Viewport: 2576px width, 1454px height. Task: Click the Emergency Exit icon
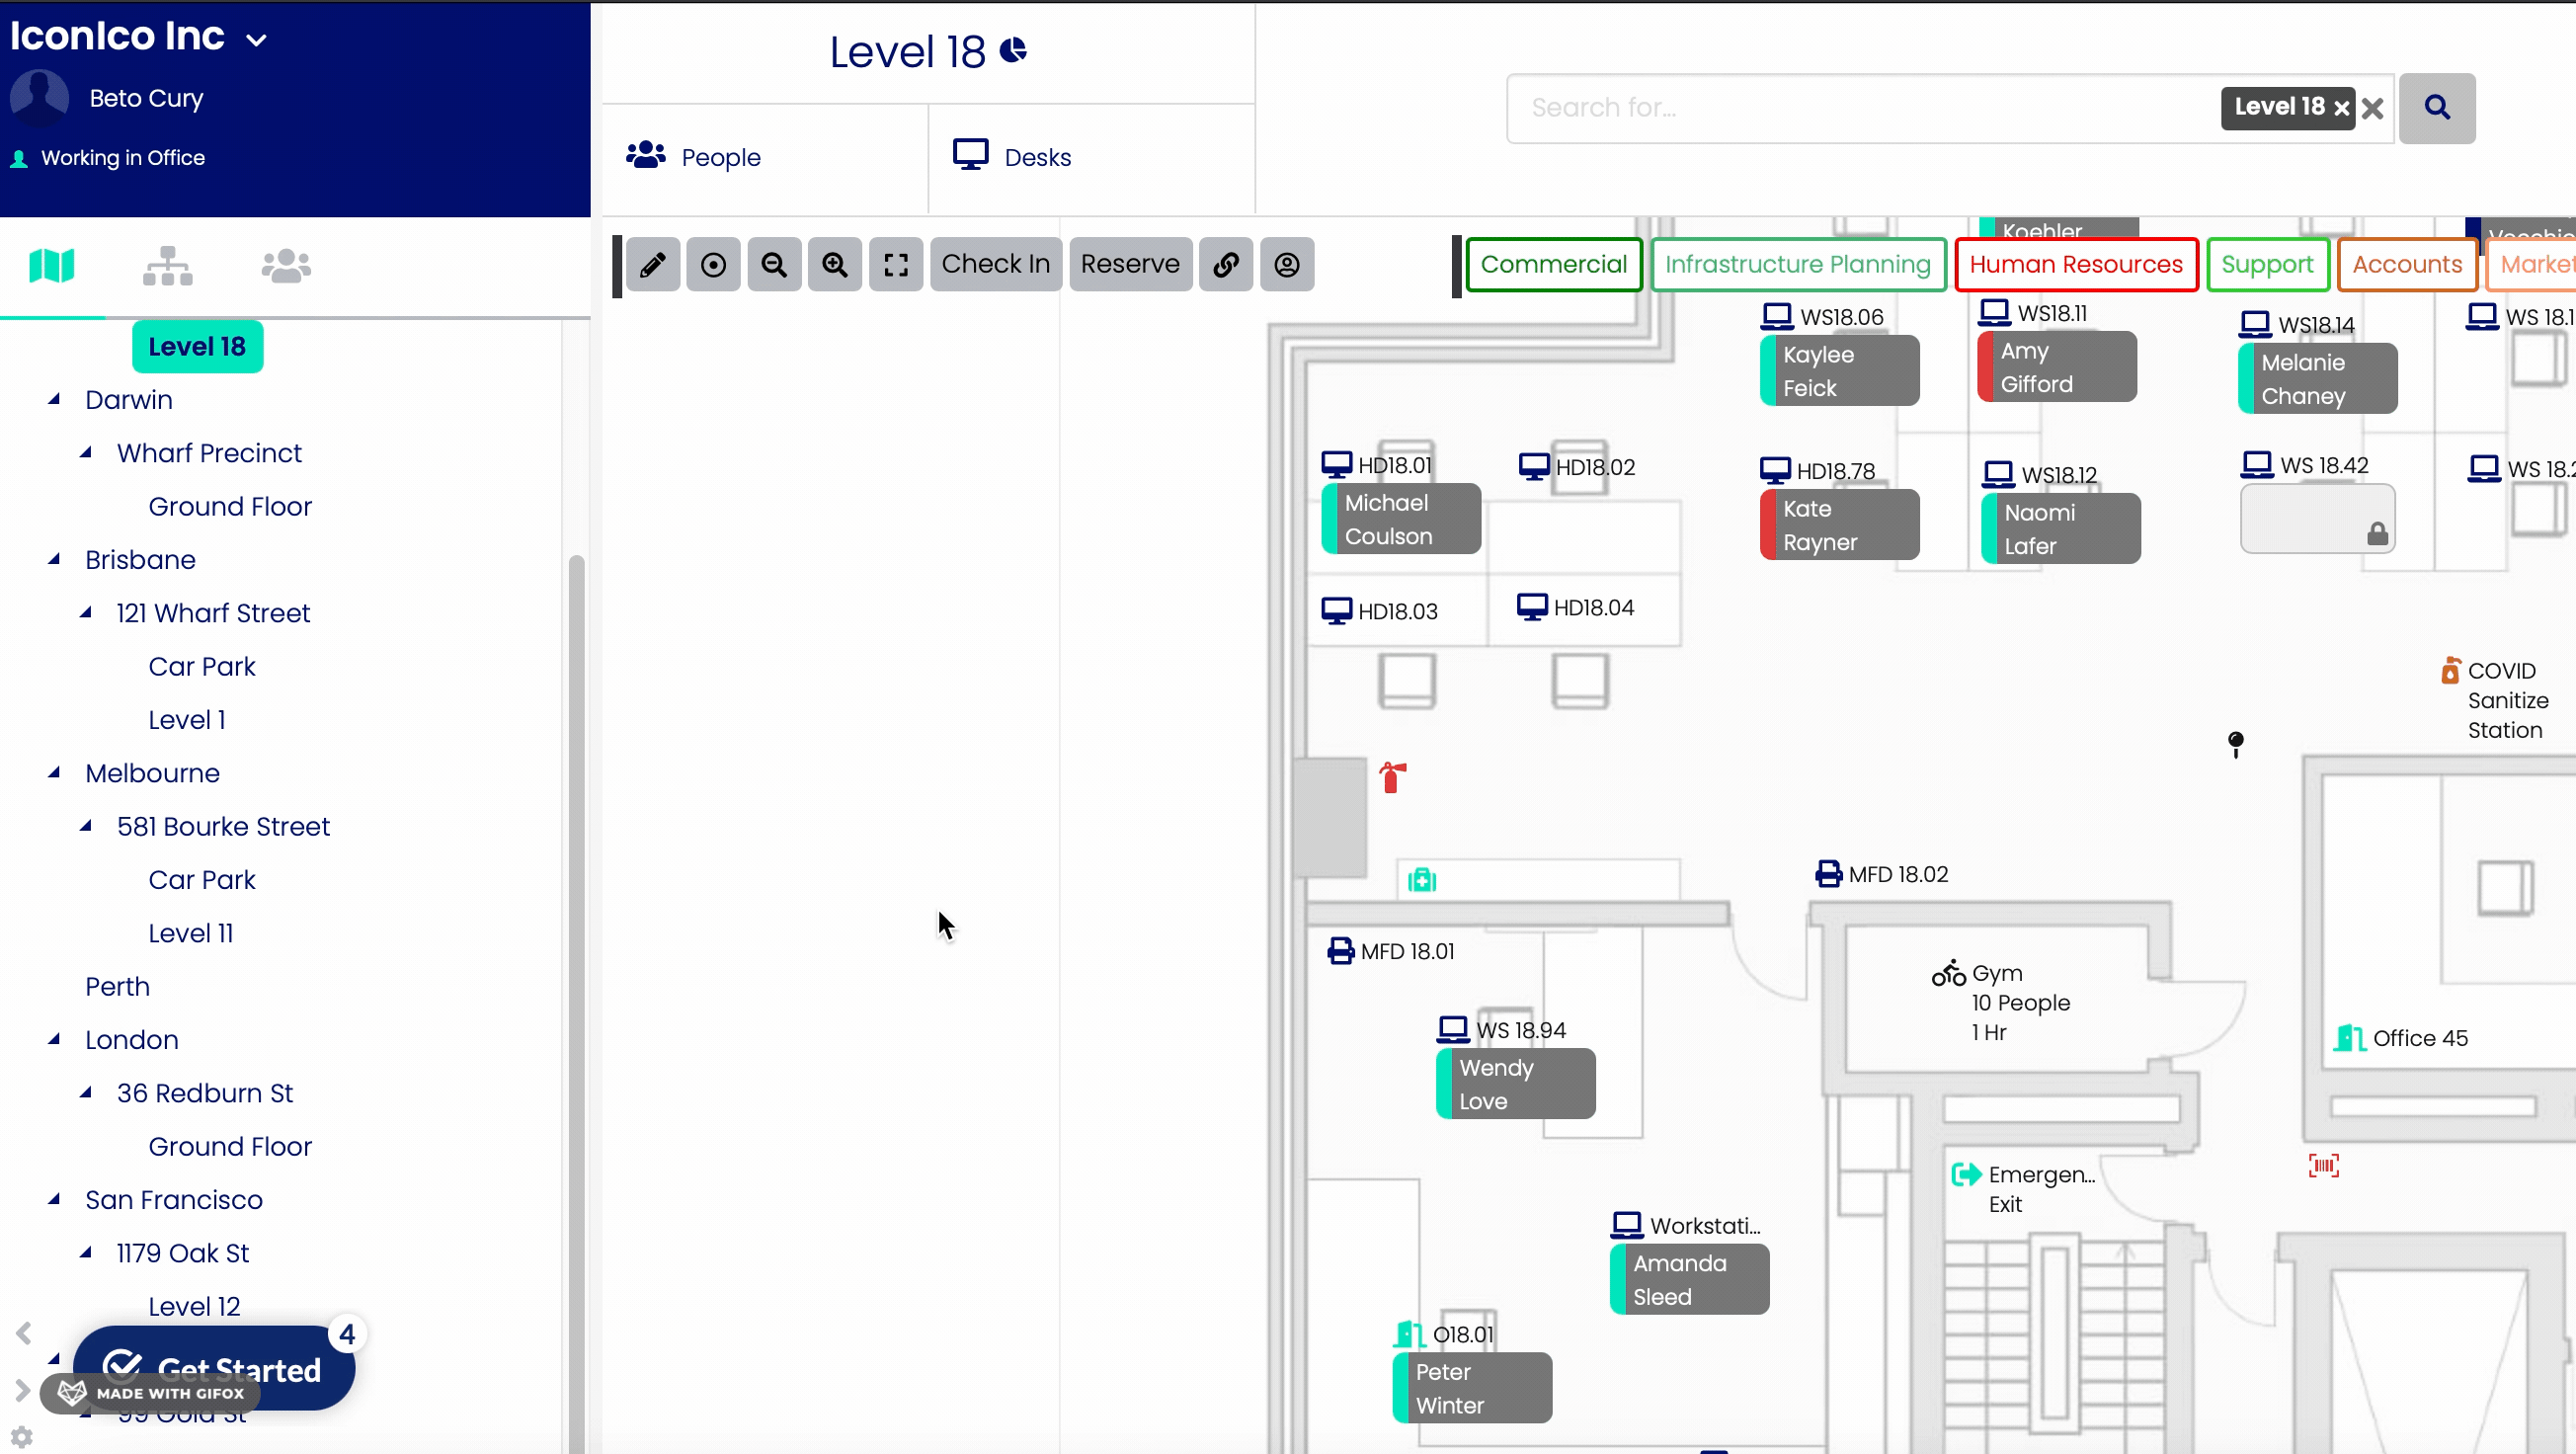(x=1966, y=1174)
